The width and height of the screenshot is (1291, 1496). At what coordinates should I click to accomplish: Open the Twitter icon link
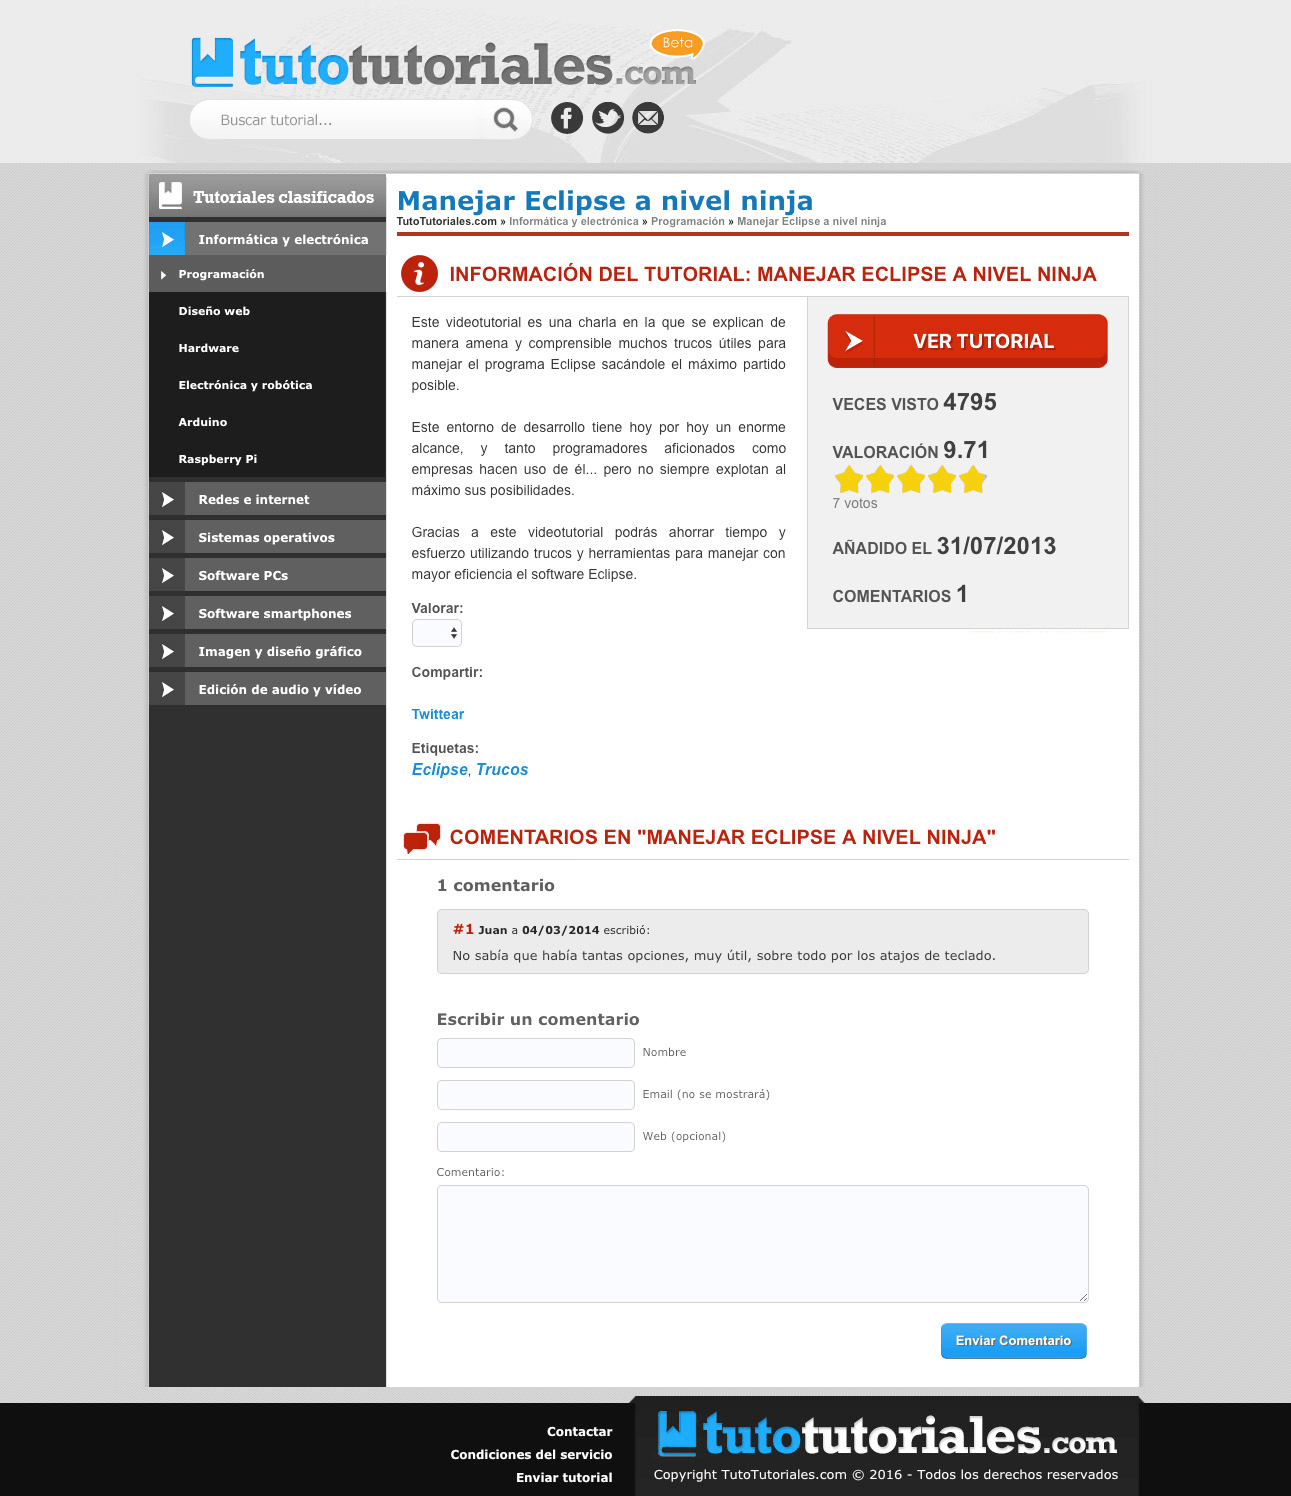607,118
